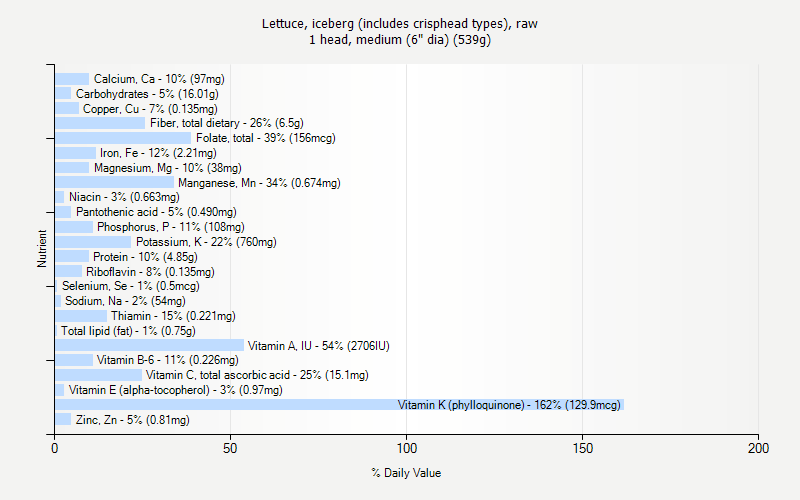
Task: Click Magnesium, Mg - 10% (38mg) label
Action: 168,168
